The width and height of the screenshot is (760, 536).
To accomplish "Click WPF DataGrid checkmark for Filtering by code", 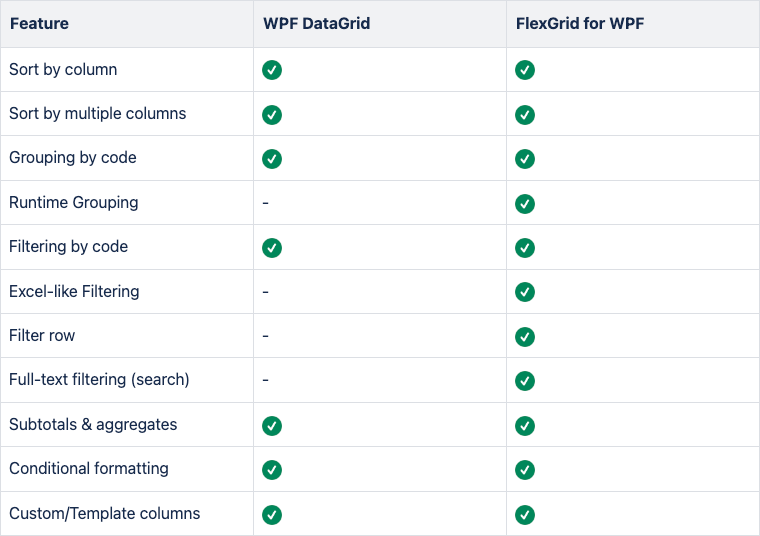I will (x=272, y=248).
